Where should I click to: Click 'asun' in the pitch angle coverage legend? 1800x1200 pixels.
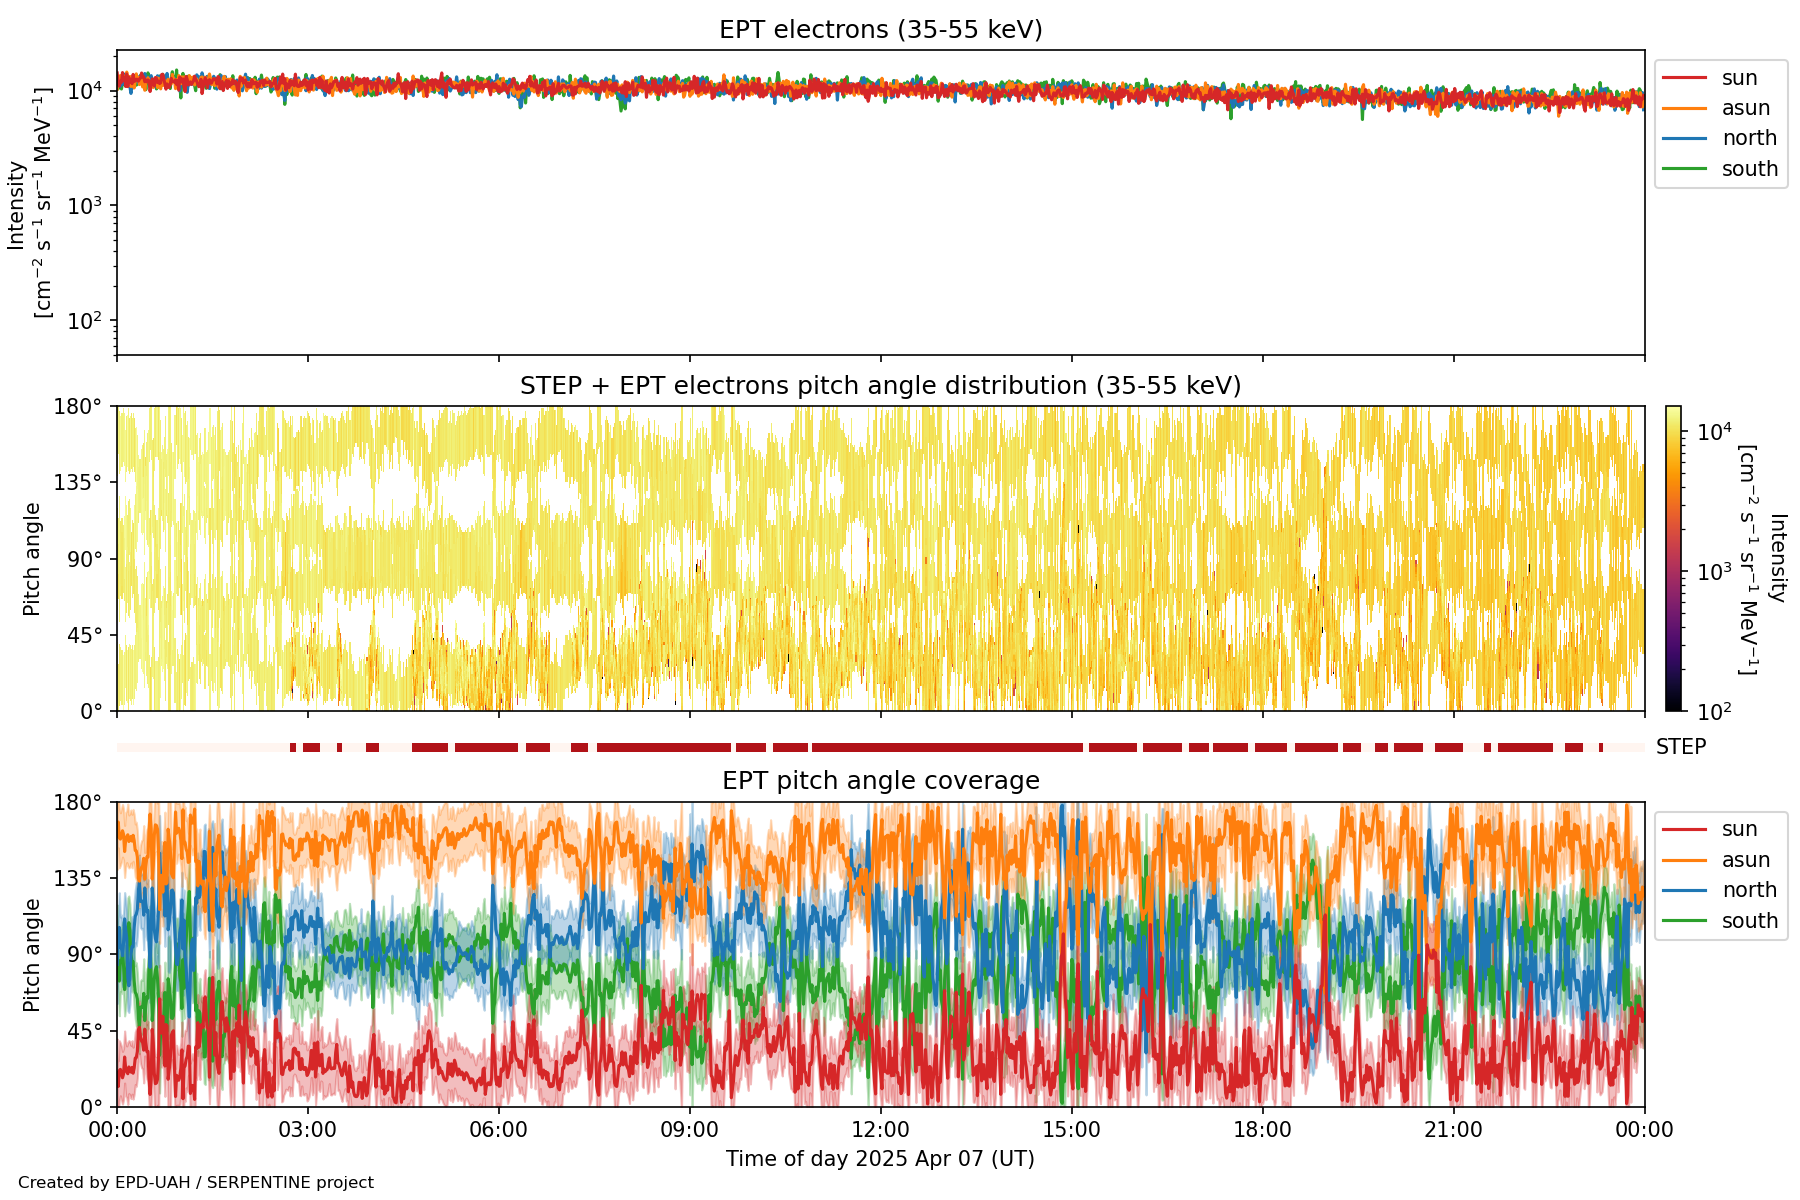(1745, 860)
